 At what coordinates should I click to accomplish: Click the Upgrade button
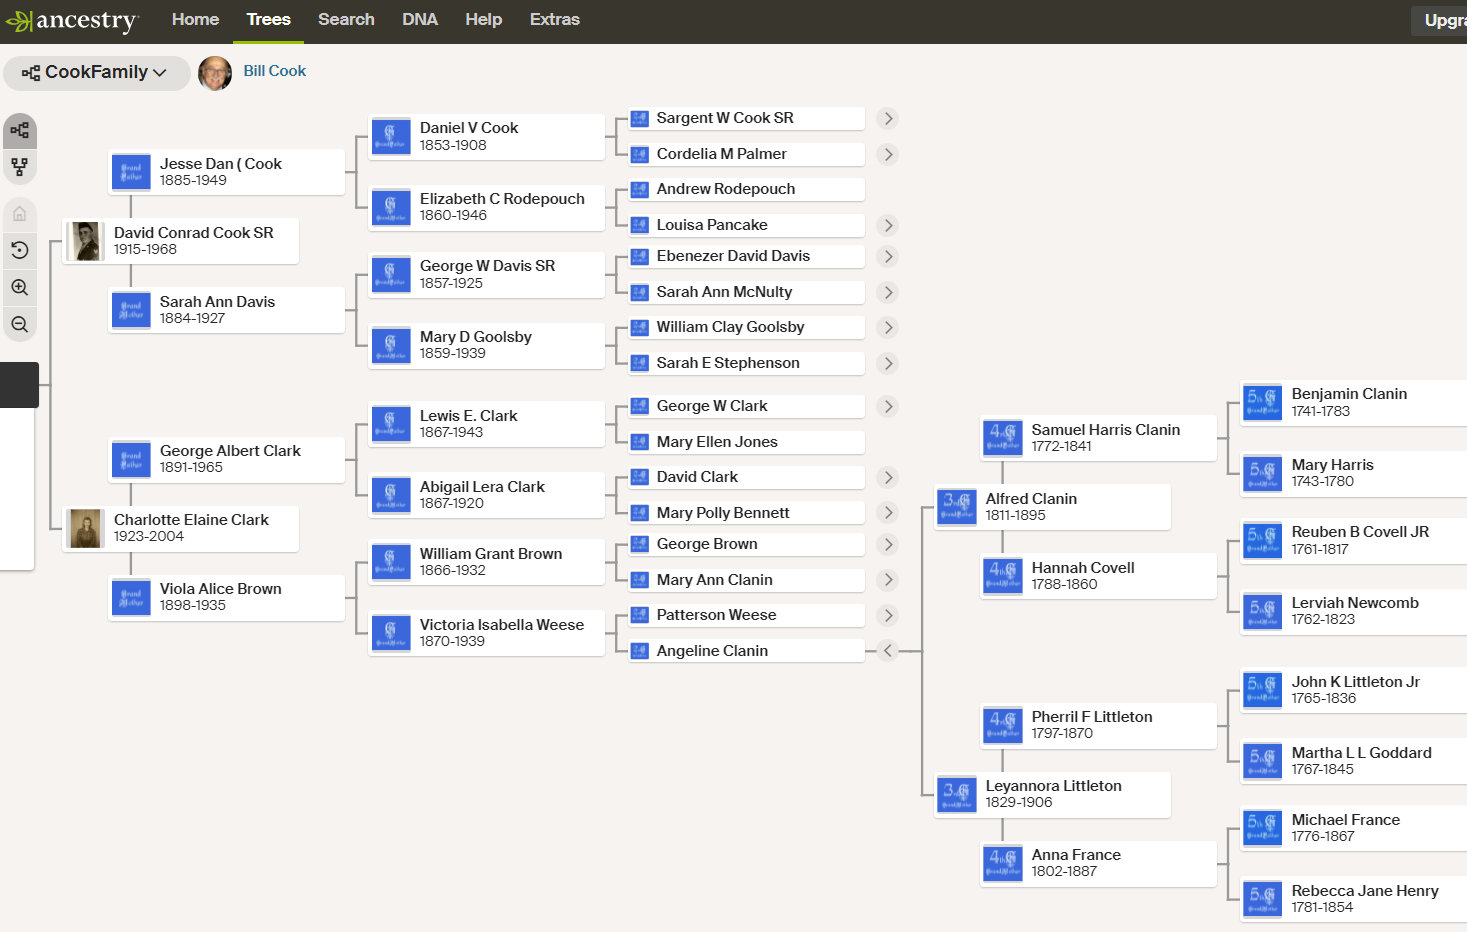1444,20
